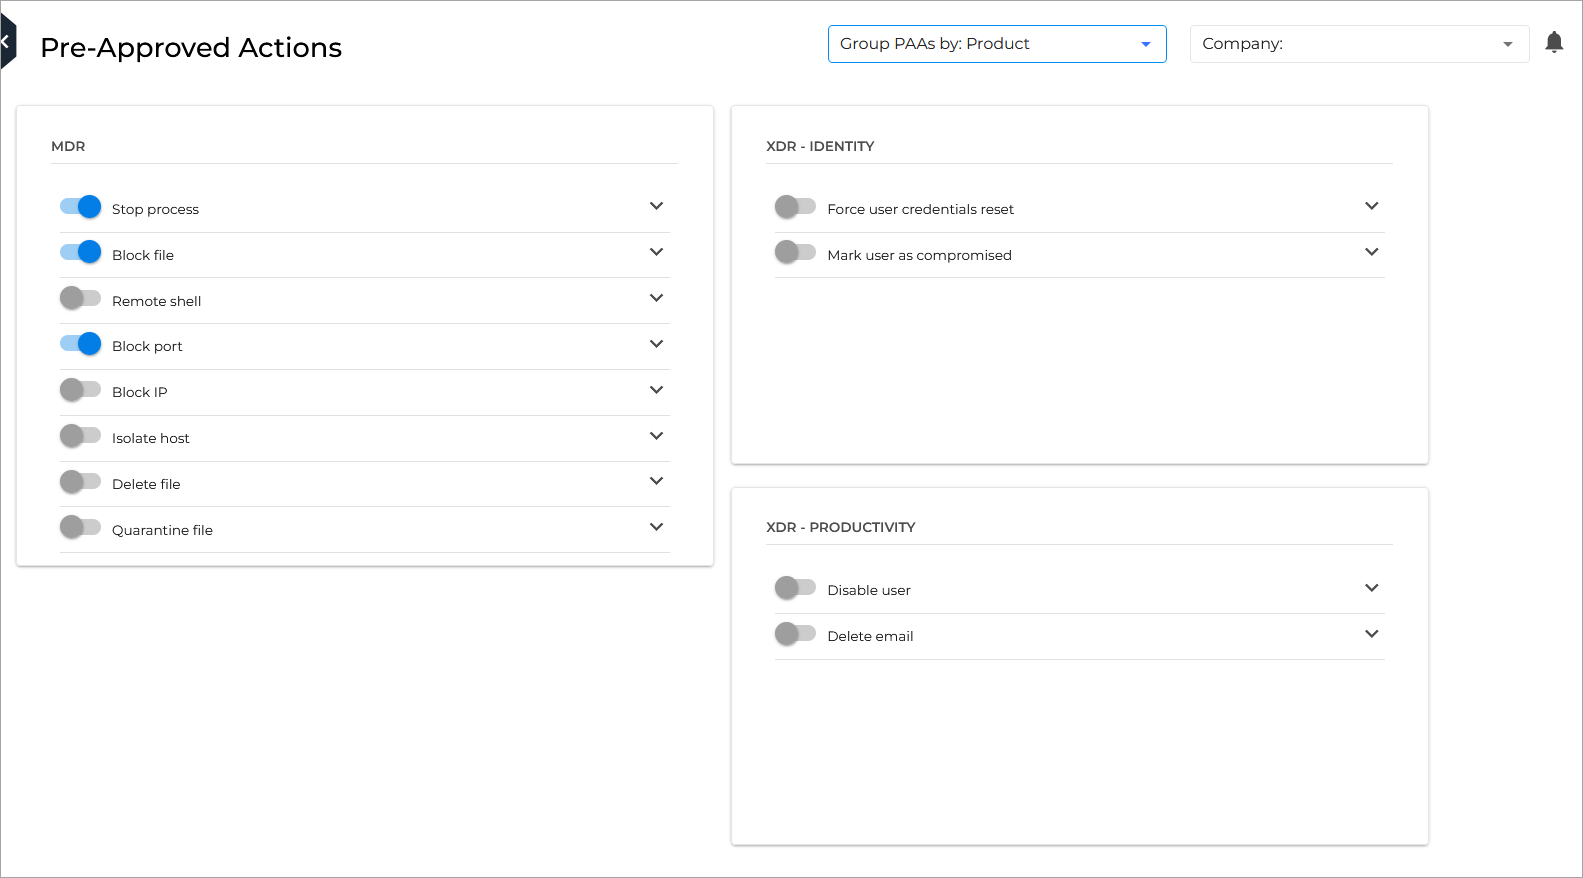Click the Delete file label
This screenshot has width=1583, height=878.
(146, 484)
